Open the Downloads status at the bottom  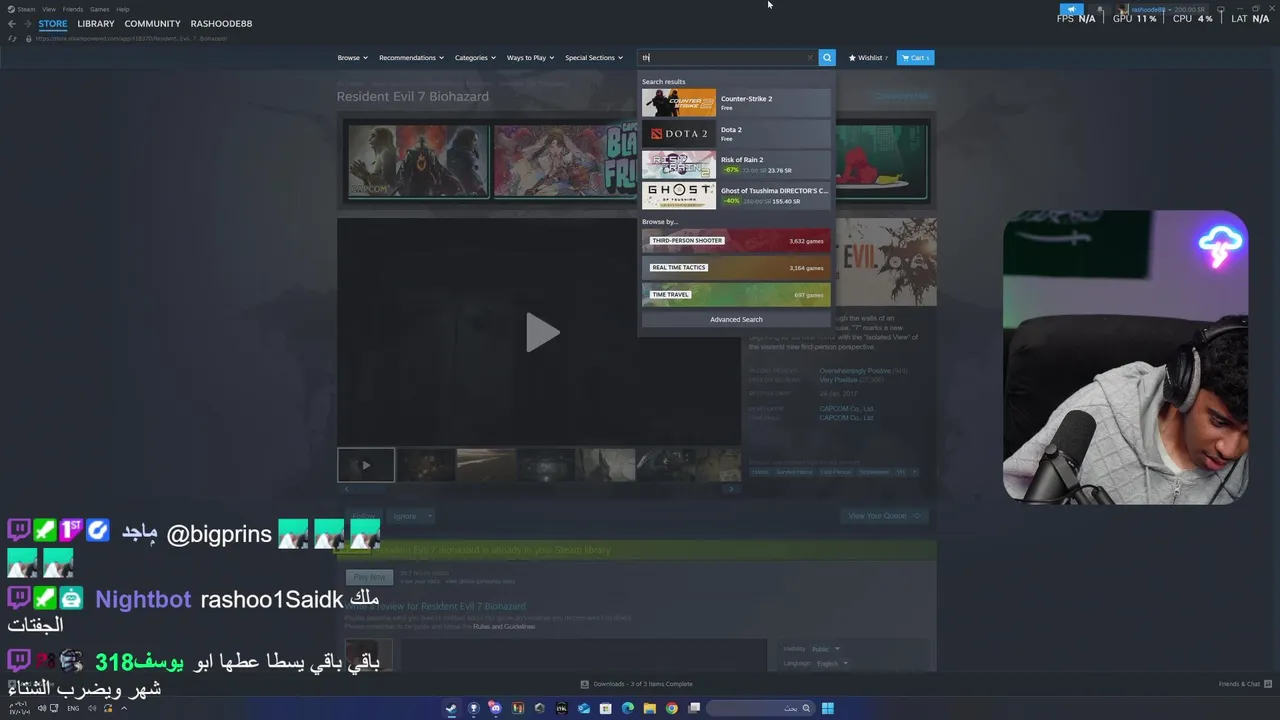click(637, 684)
